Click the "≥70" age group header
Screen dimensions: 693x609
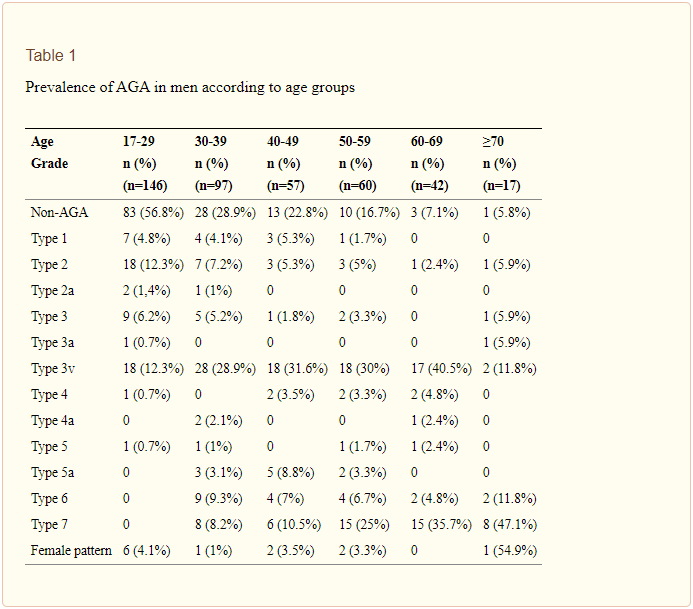494,142
